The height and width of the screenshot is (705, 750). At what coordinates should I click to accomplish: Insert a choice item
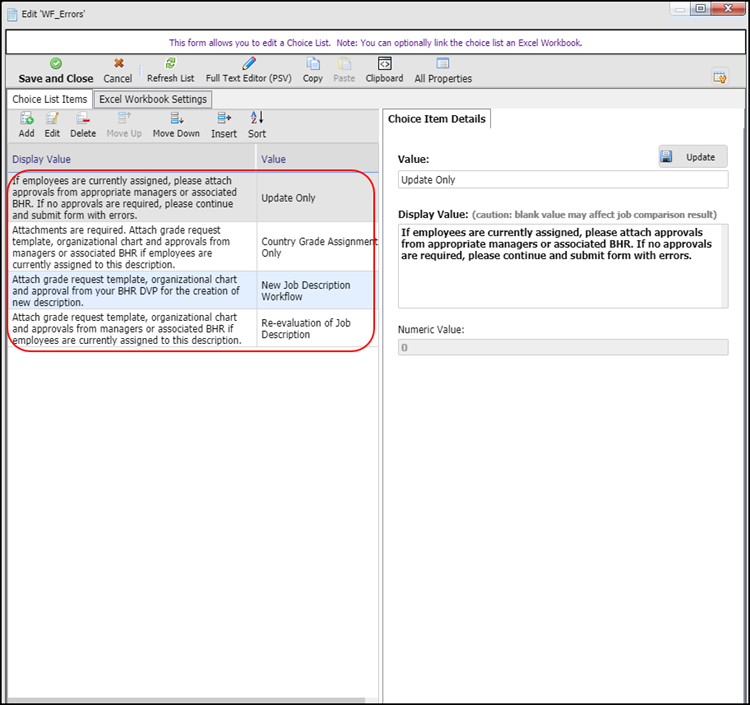pyautogui.click(x=224, y=119)
